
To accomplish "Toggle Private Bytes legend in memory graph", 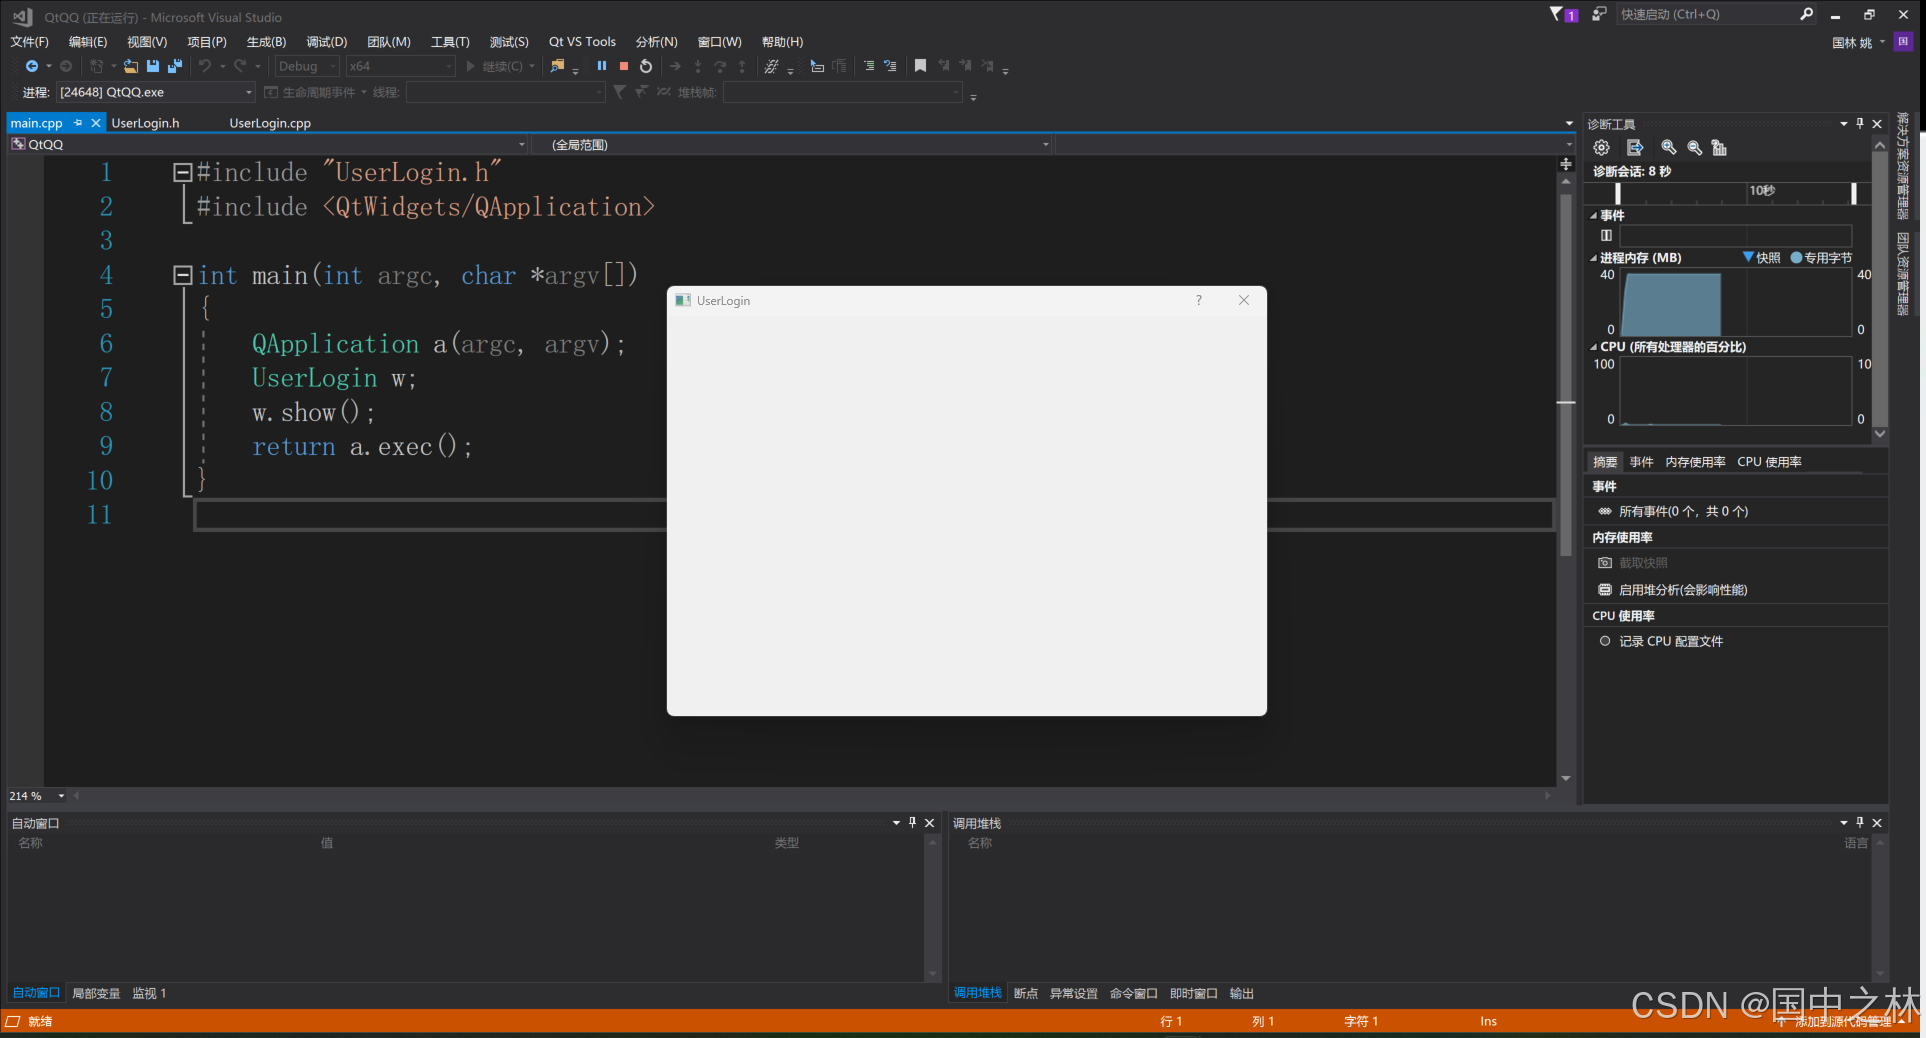I will coord(1821,258).
